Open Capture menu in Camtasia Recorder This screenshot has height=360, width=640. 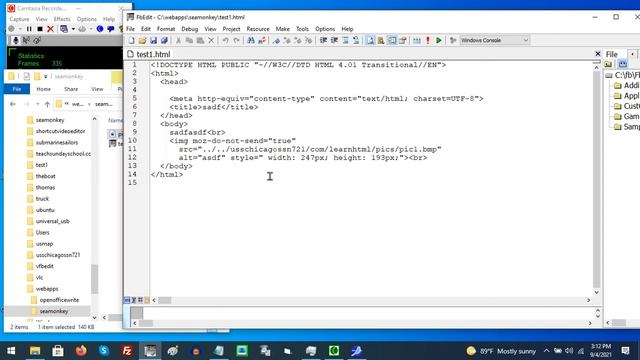(19, 19)
